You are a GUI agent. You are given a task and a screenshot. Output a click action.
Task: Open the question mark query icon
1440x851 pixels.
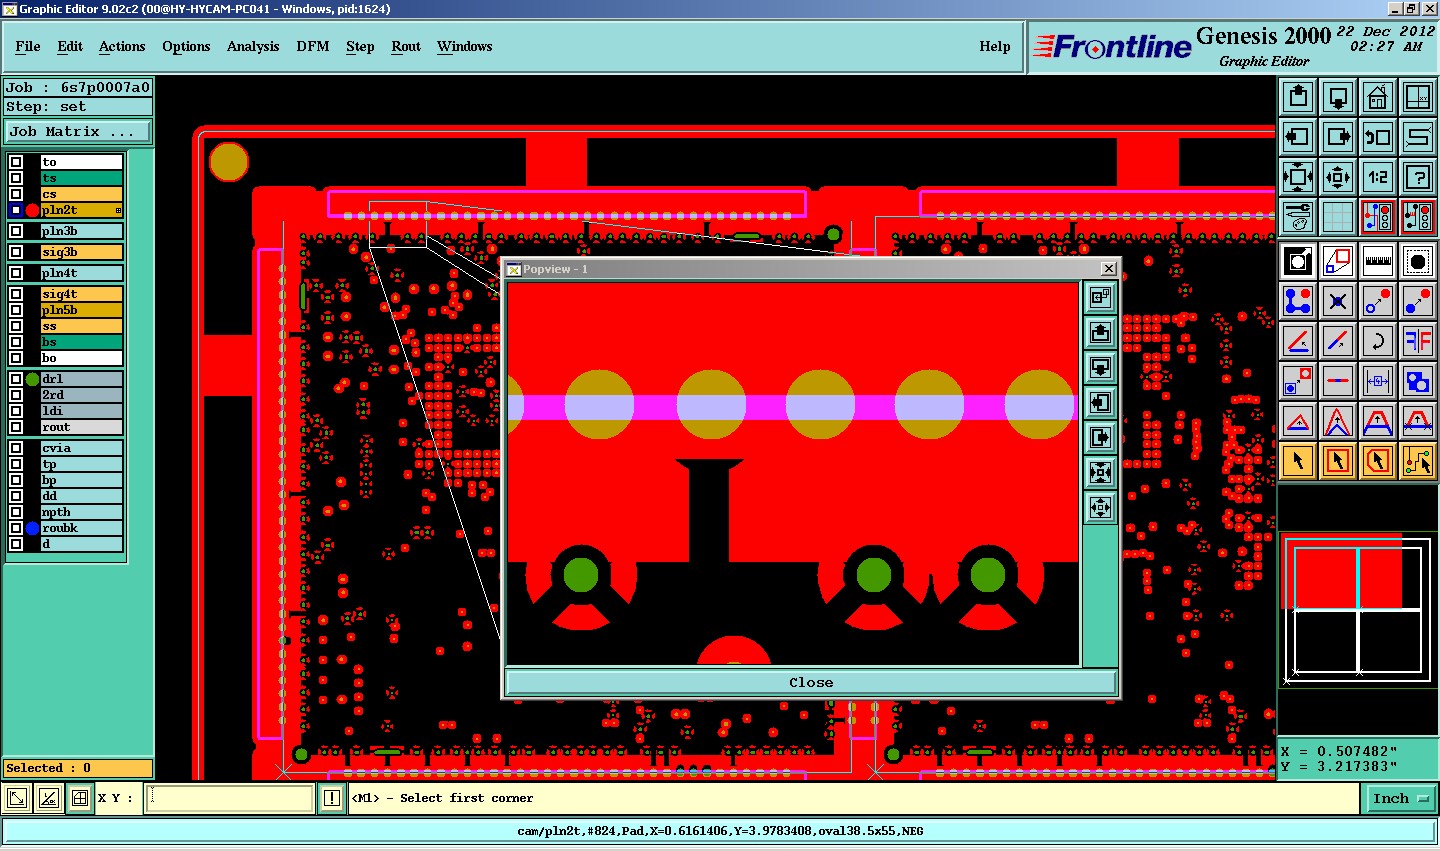pos(1418,177)
